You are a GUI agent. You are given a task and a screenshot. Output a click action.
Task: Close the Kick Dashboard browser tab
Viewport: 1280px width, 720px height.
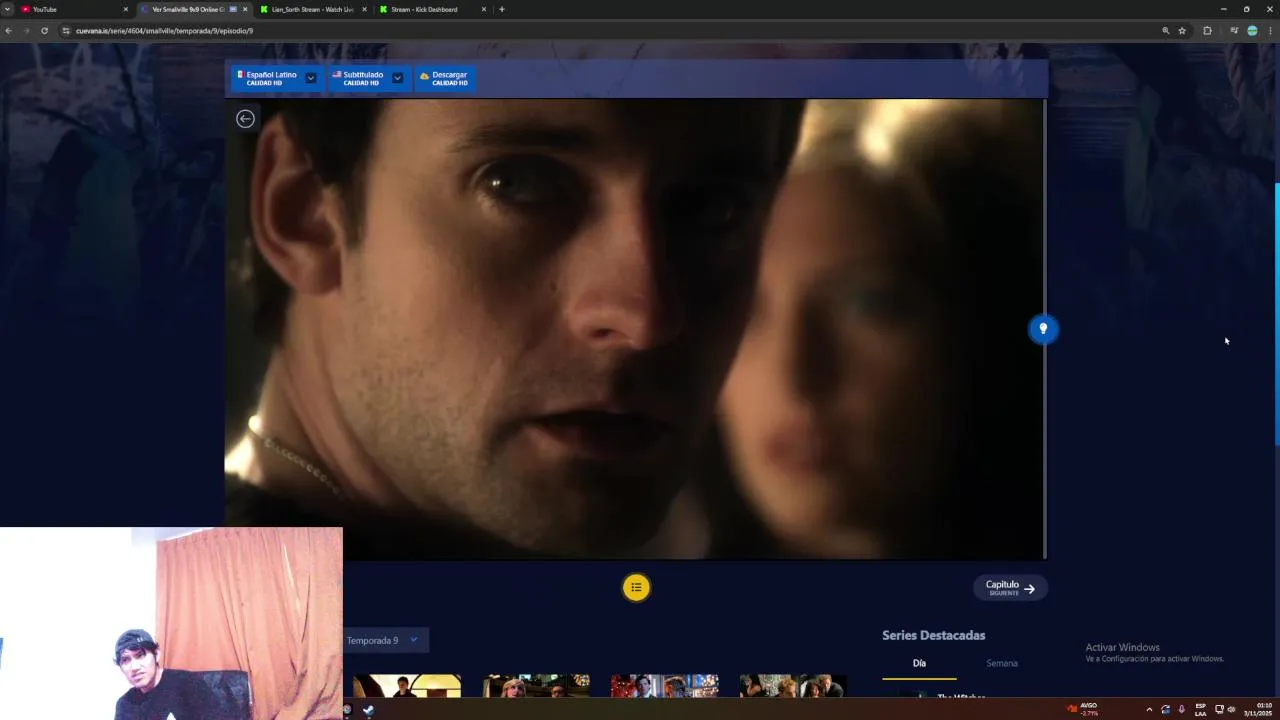pyautogui.click(x=484, y=9)
